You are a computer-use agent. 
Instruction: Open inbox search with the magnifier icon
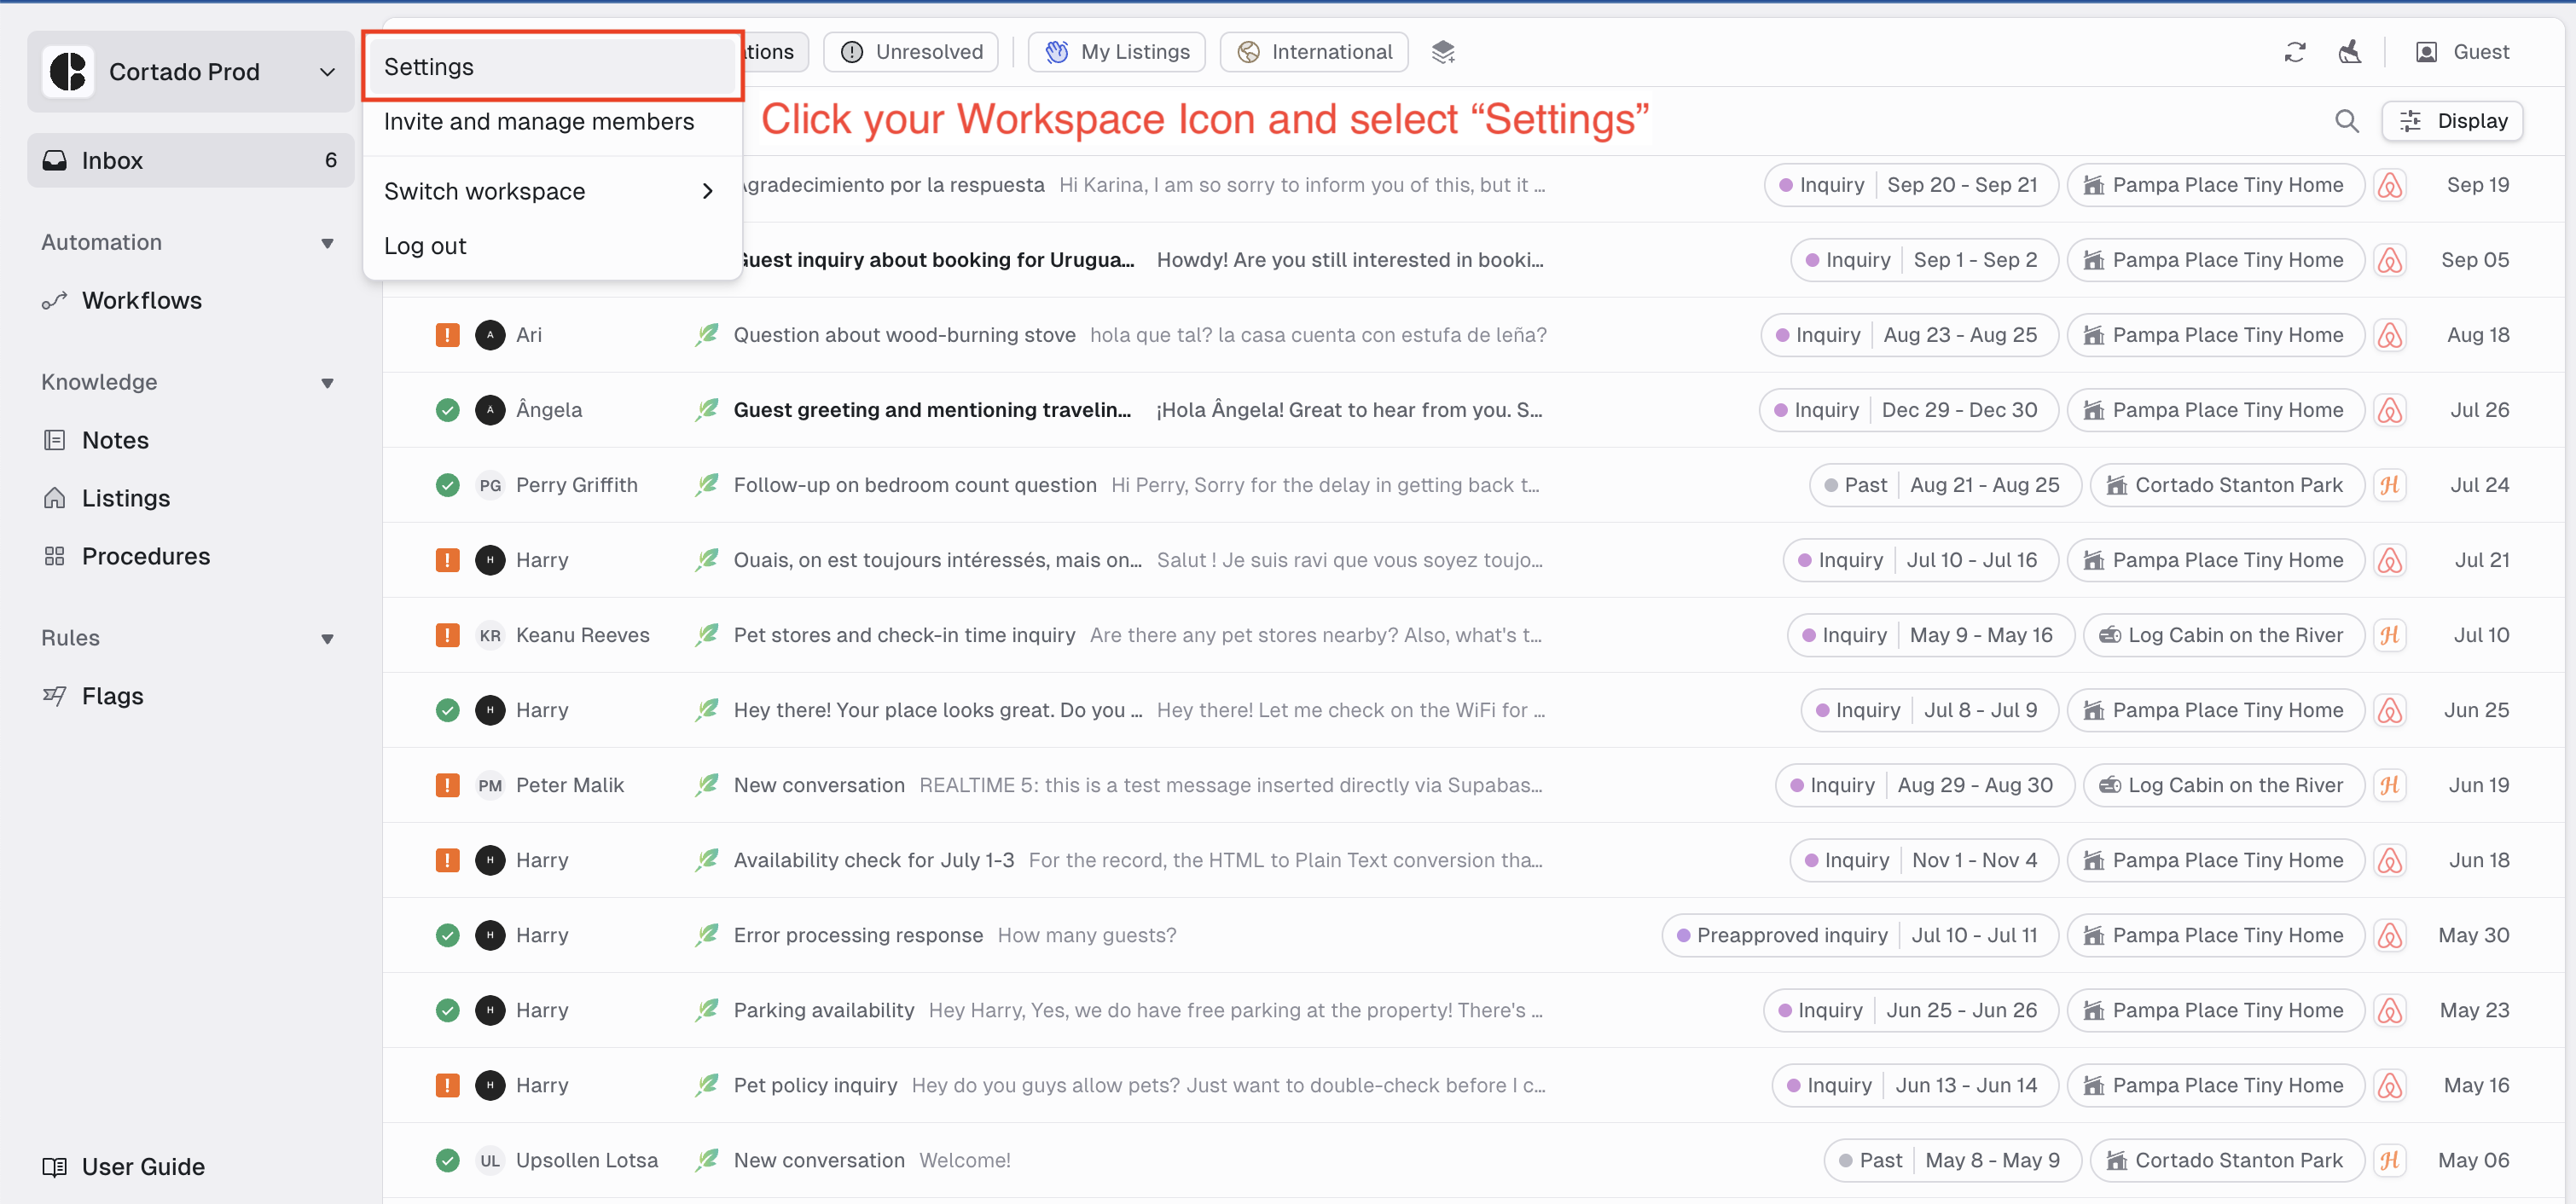click(x=2348, y=121)
